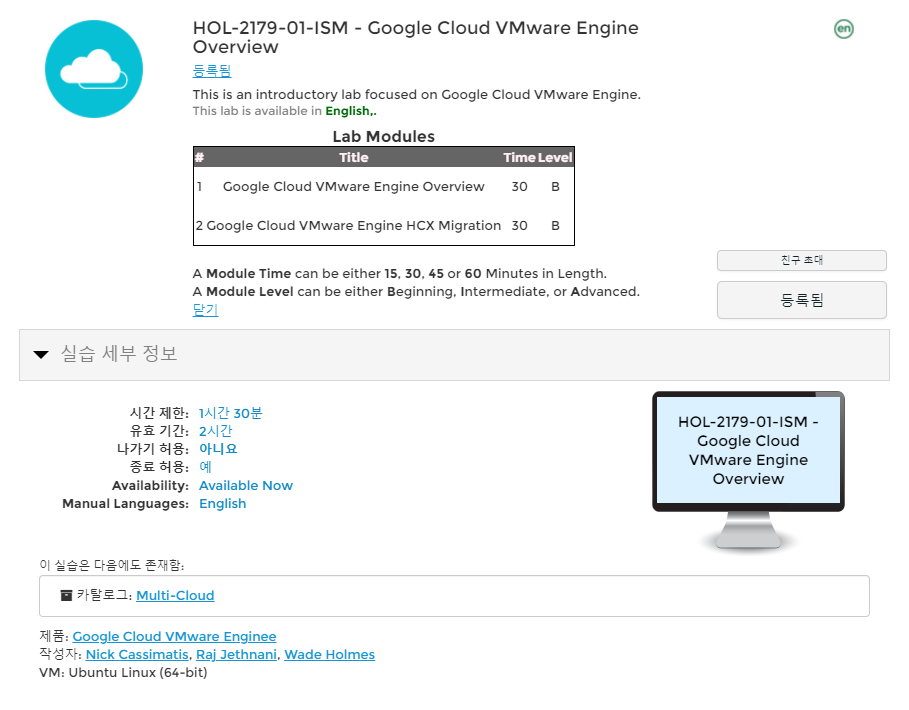Screen dimensions: 909x710
Task: Click the lab title heading HOL-2179-01-ISM
Action: [416, 37]
